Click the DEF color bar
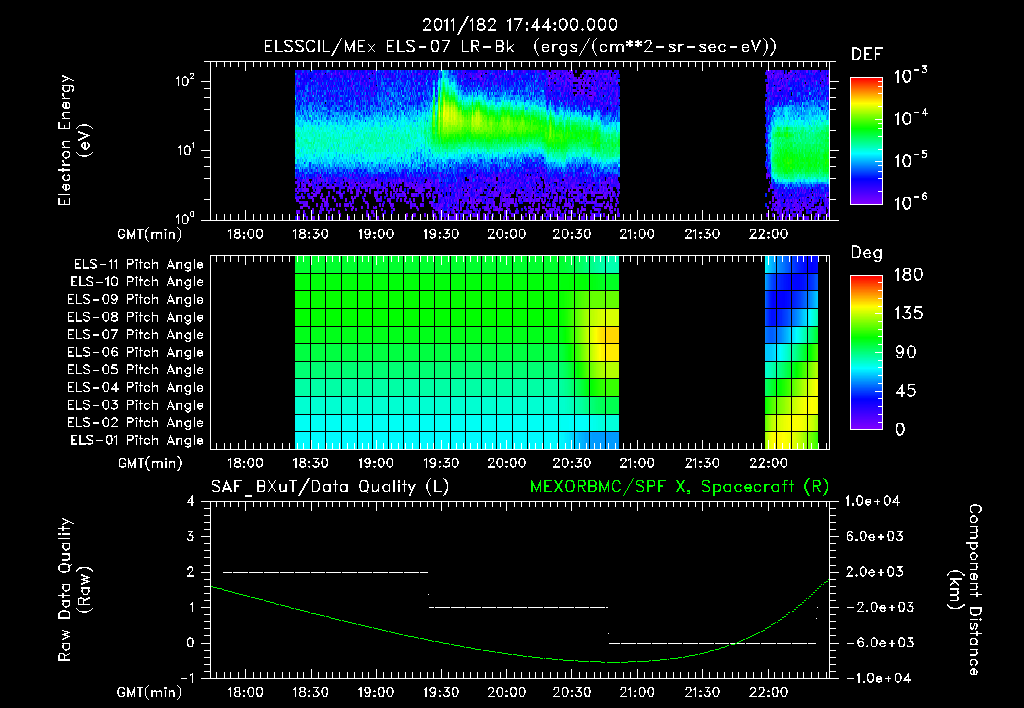1024x708 pixels. pyautogui.click(x=866, y=141)
